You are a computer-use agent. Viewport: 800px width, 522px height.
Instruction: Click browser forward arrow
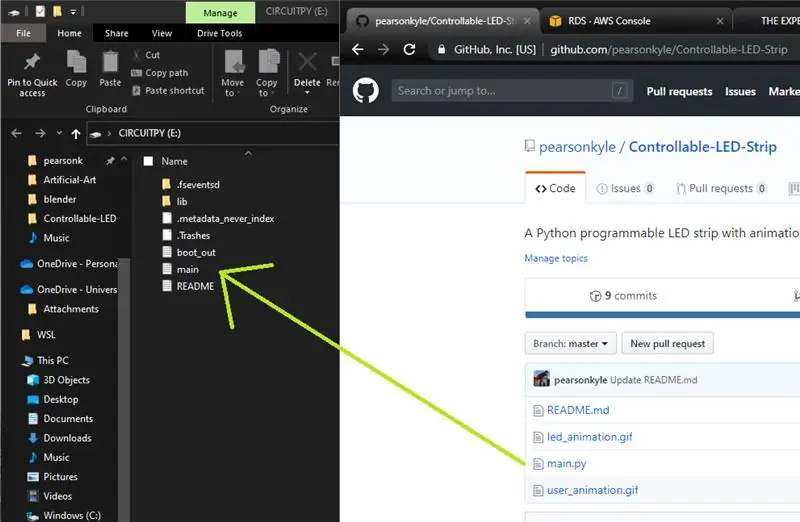383,49
